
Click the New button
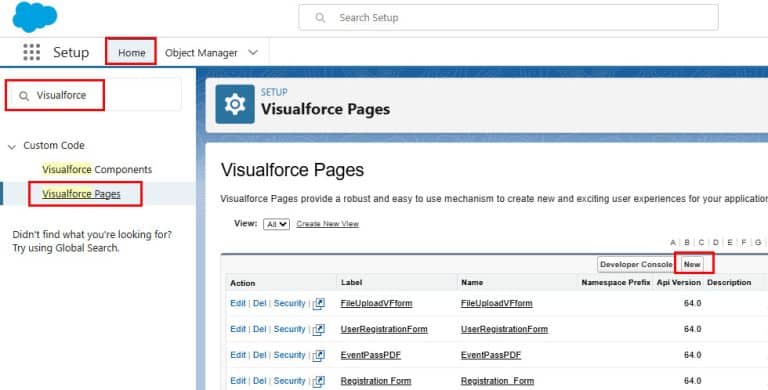tap(692, 264)
